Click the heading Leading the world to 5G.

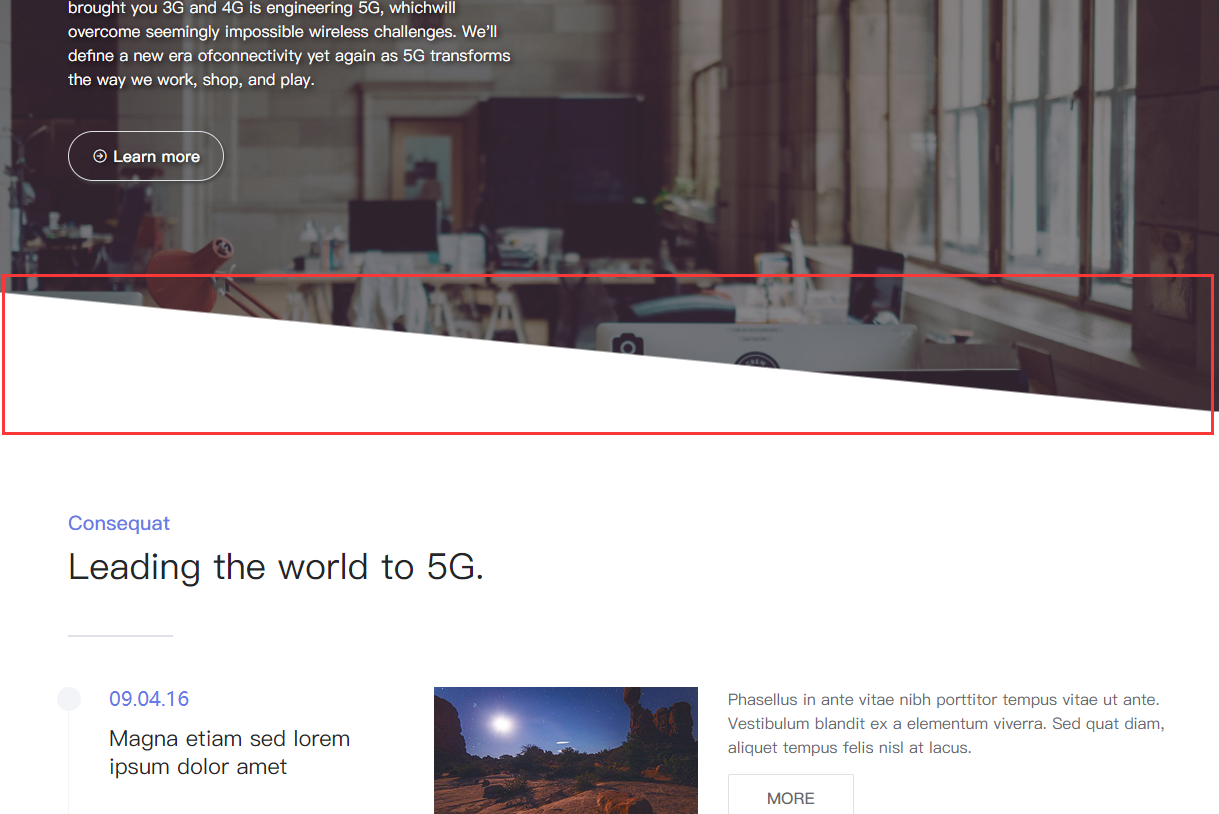coord(276,567)
